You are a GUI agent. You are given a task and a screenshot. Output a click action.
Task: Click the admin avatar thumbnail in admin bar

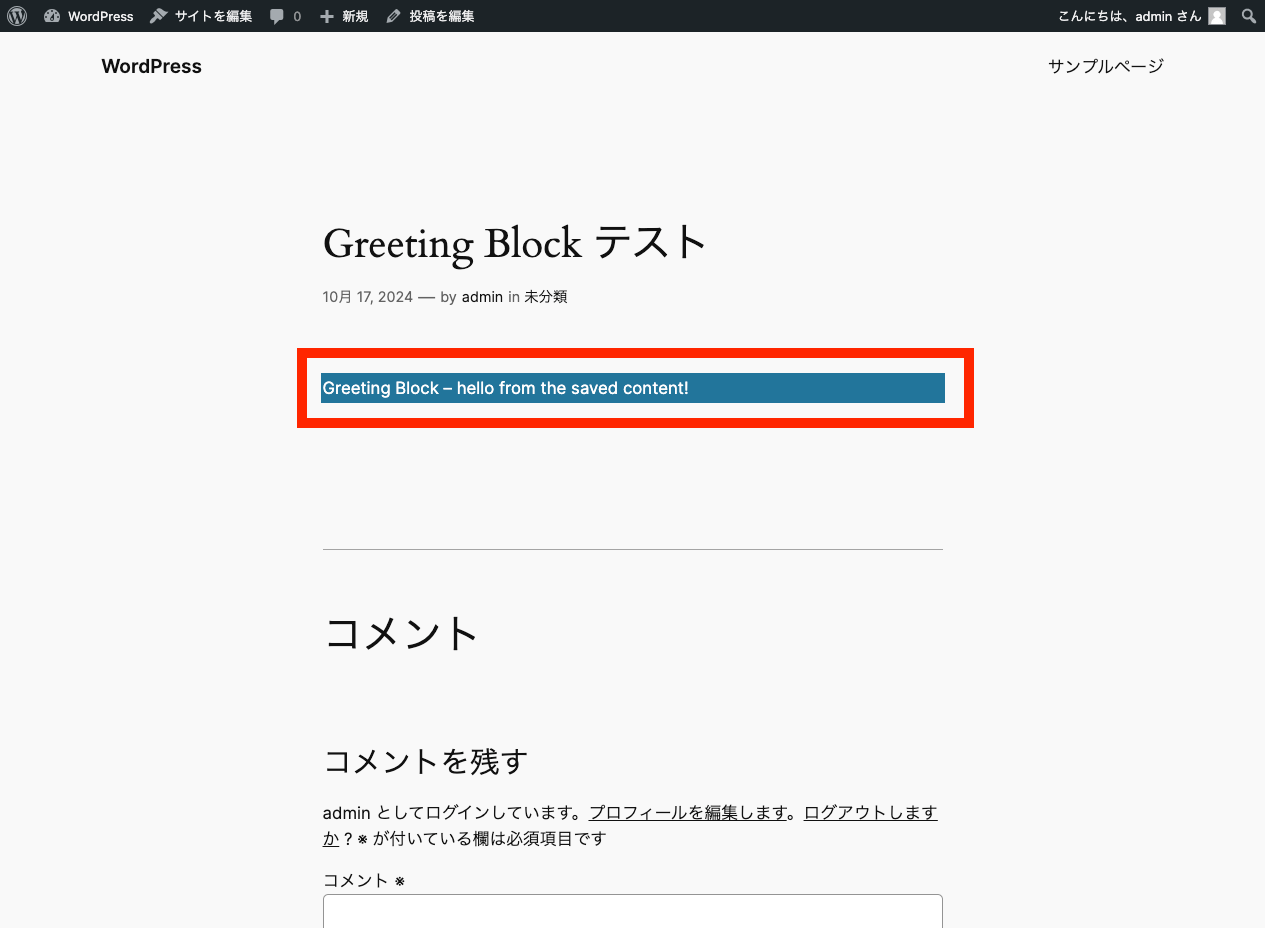[1217, 16]
